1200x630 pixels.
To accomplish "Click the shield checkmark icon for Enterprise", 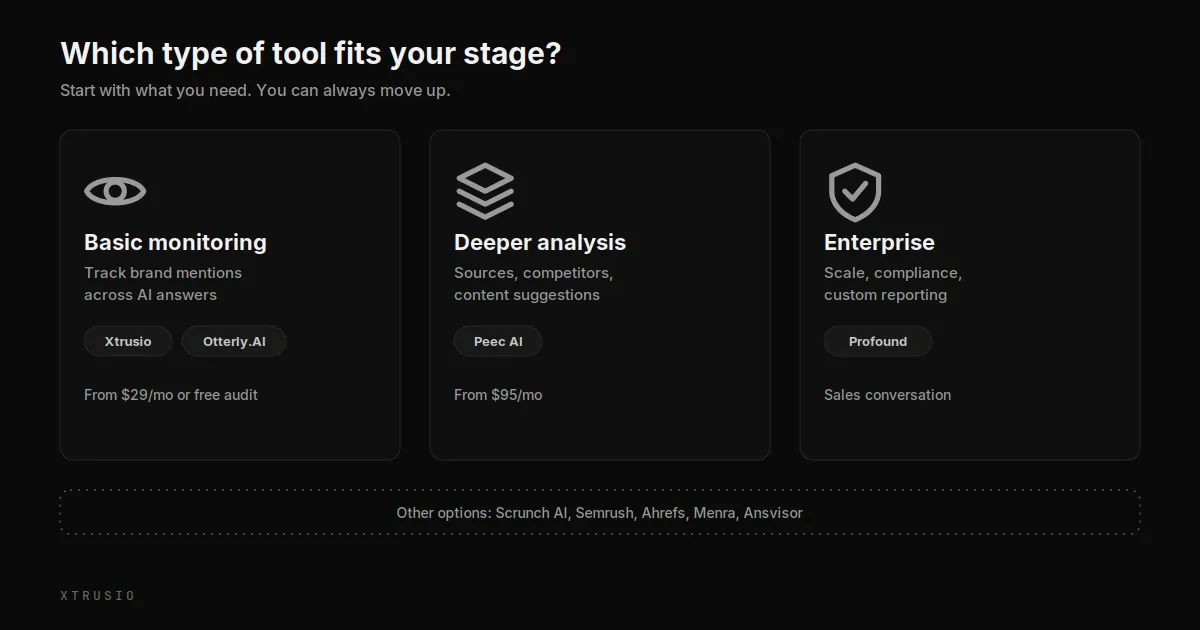I will [855, 192].
